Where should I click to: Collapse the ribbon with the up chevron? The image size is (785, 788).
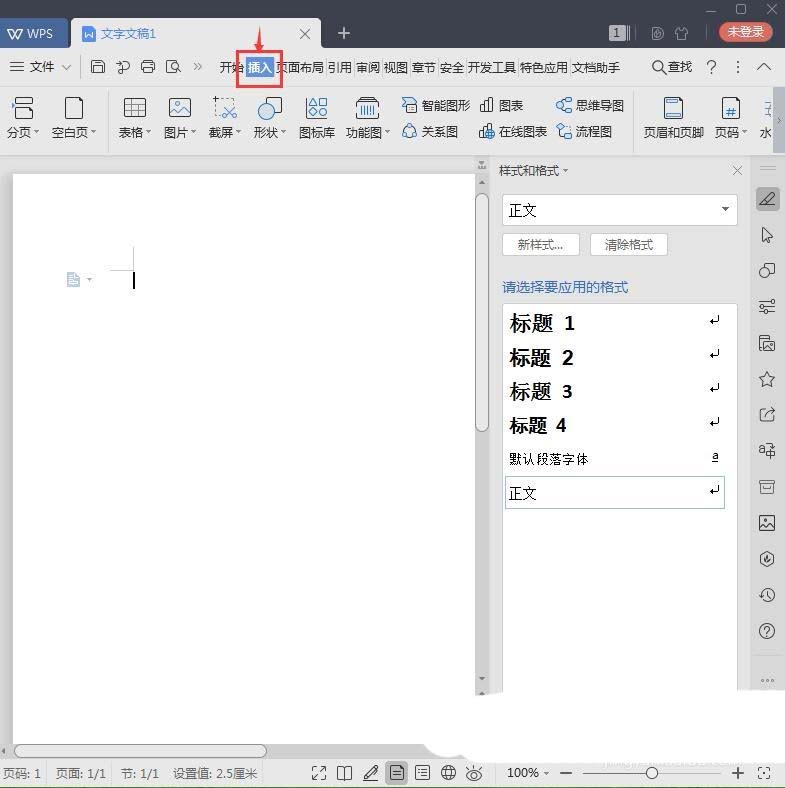tap(764, 67)
